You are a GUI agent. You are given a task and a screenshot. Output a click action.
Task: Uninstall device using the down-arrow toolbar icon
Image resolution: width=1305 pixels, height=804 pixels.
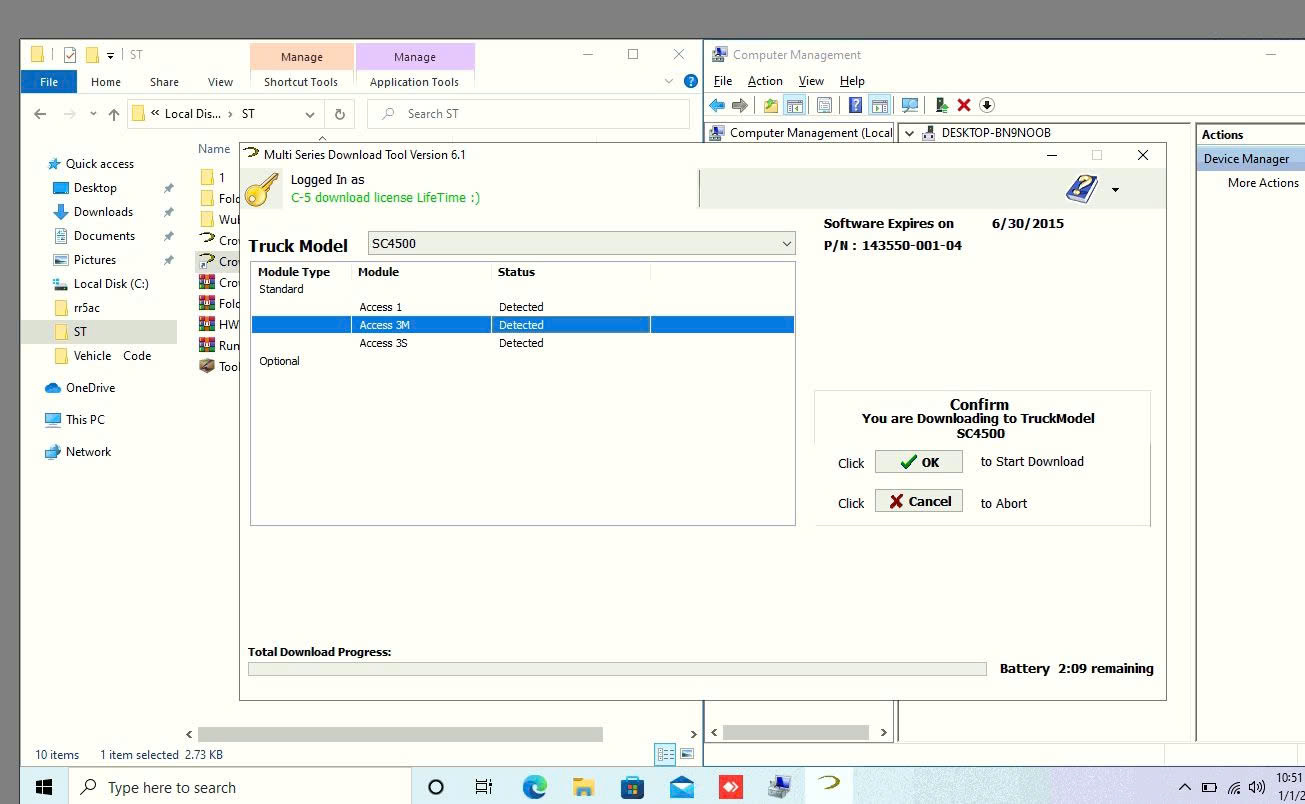(x=987, y=104)
